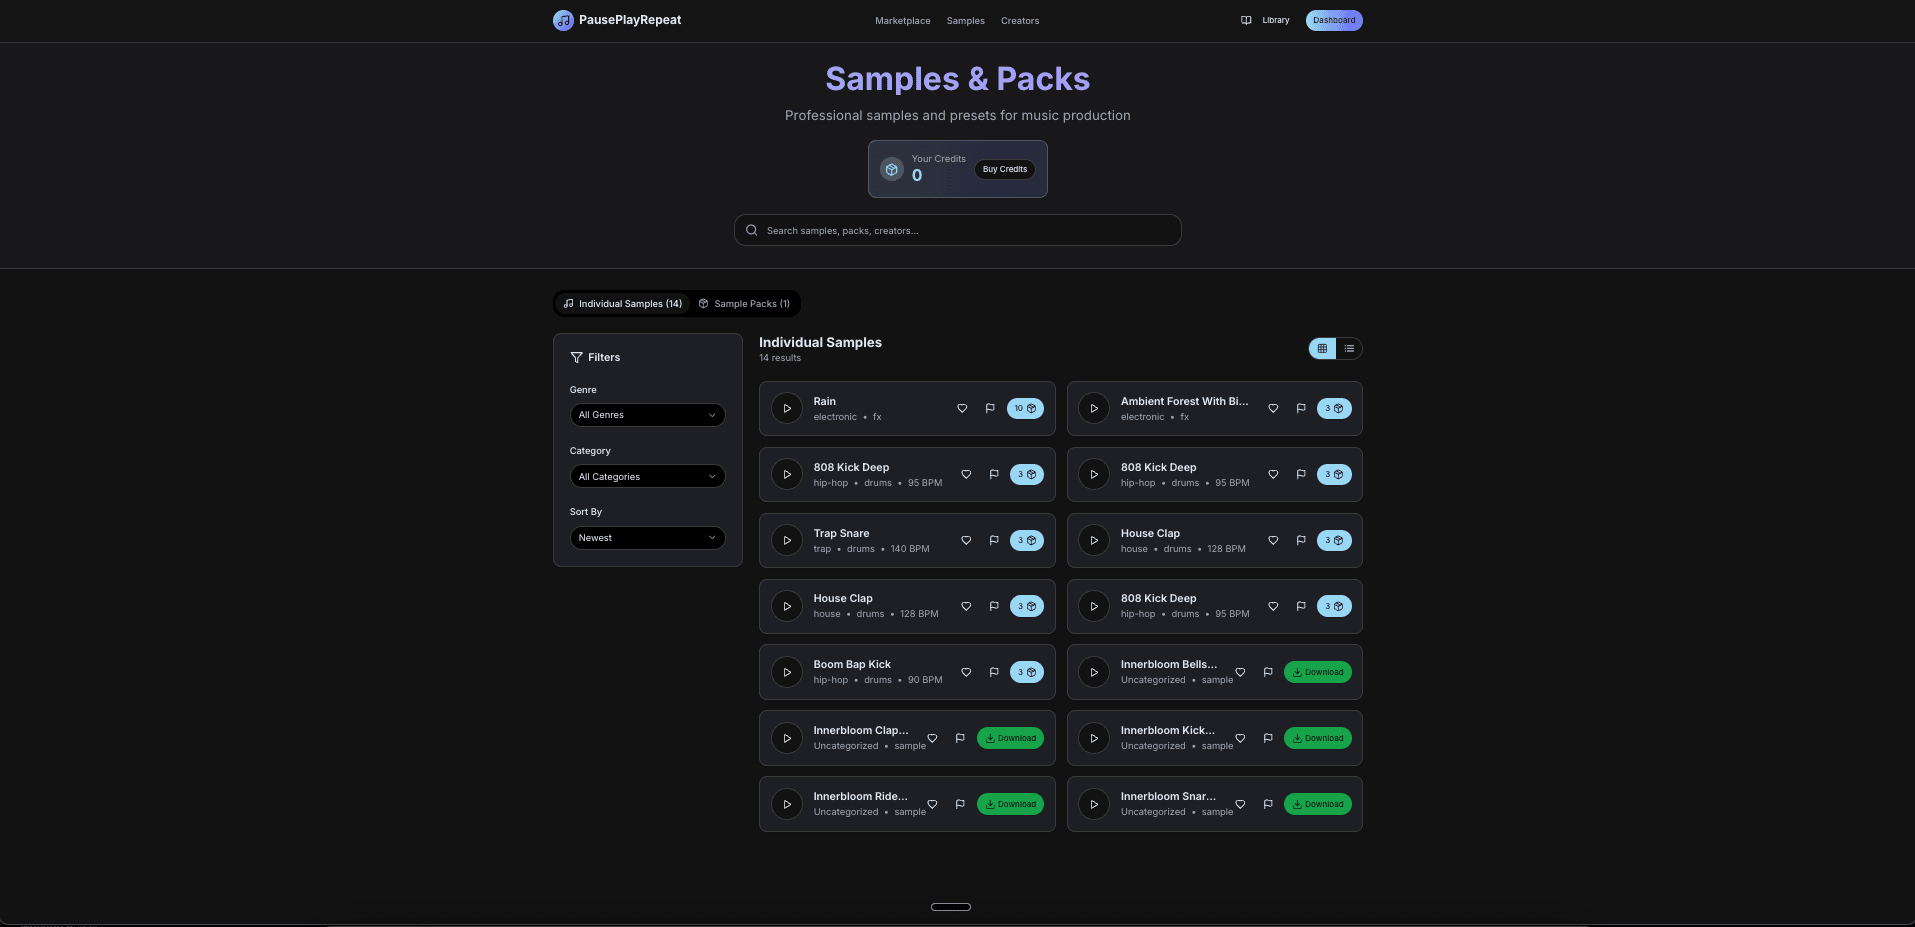Open the Marketplace menu item
This screenshot has height=927, width=1915.
[x=902, y=20]
